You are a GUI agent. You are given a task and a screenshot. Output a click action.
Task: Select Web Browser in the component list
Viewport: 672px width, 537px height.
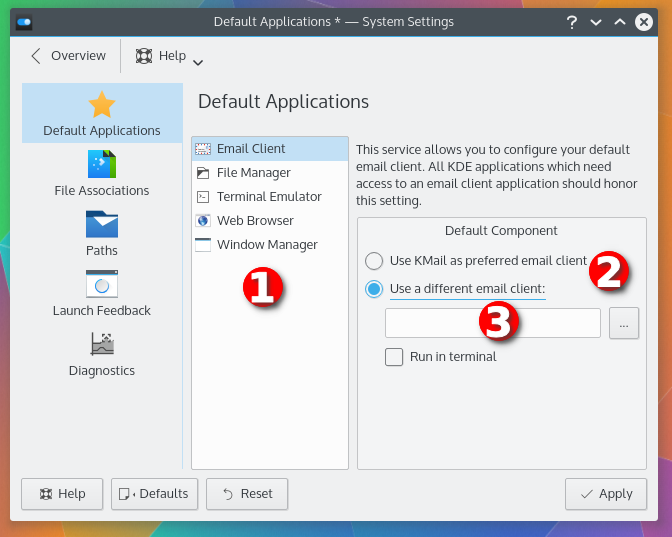coord(255,221)
